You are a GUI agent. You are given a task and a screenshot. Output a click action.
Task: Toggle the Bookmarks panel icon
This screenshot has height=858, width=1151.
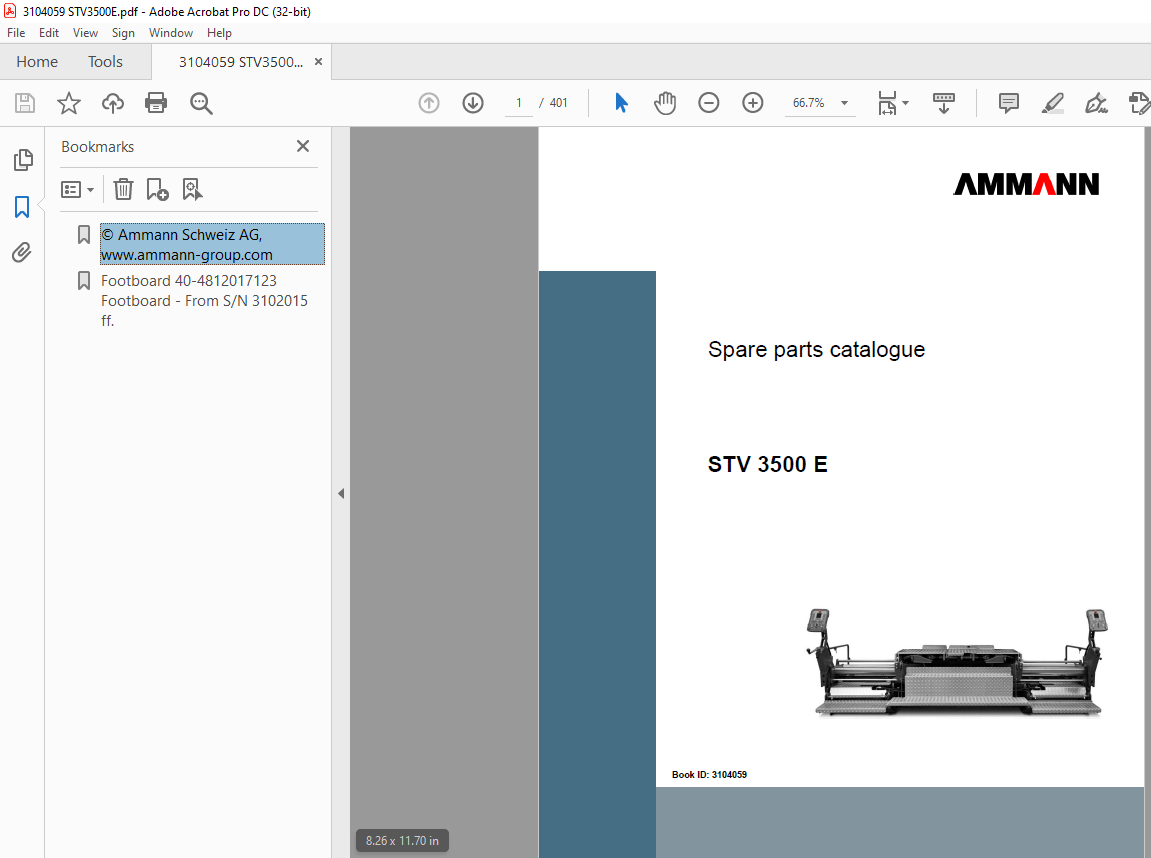pos(22,207)
